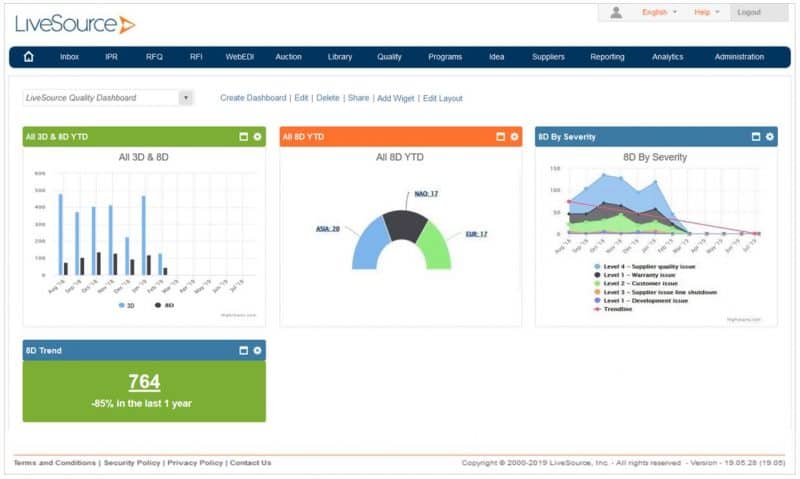Open settings gear of 8D Trend widget
This screenshot has height=479, width=800.
(x=257, y=350)
